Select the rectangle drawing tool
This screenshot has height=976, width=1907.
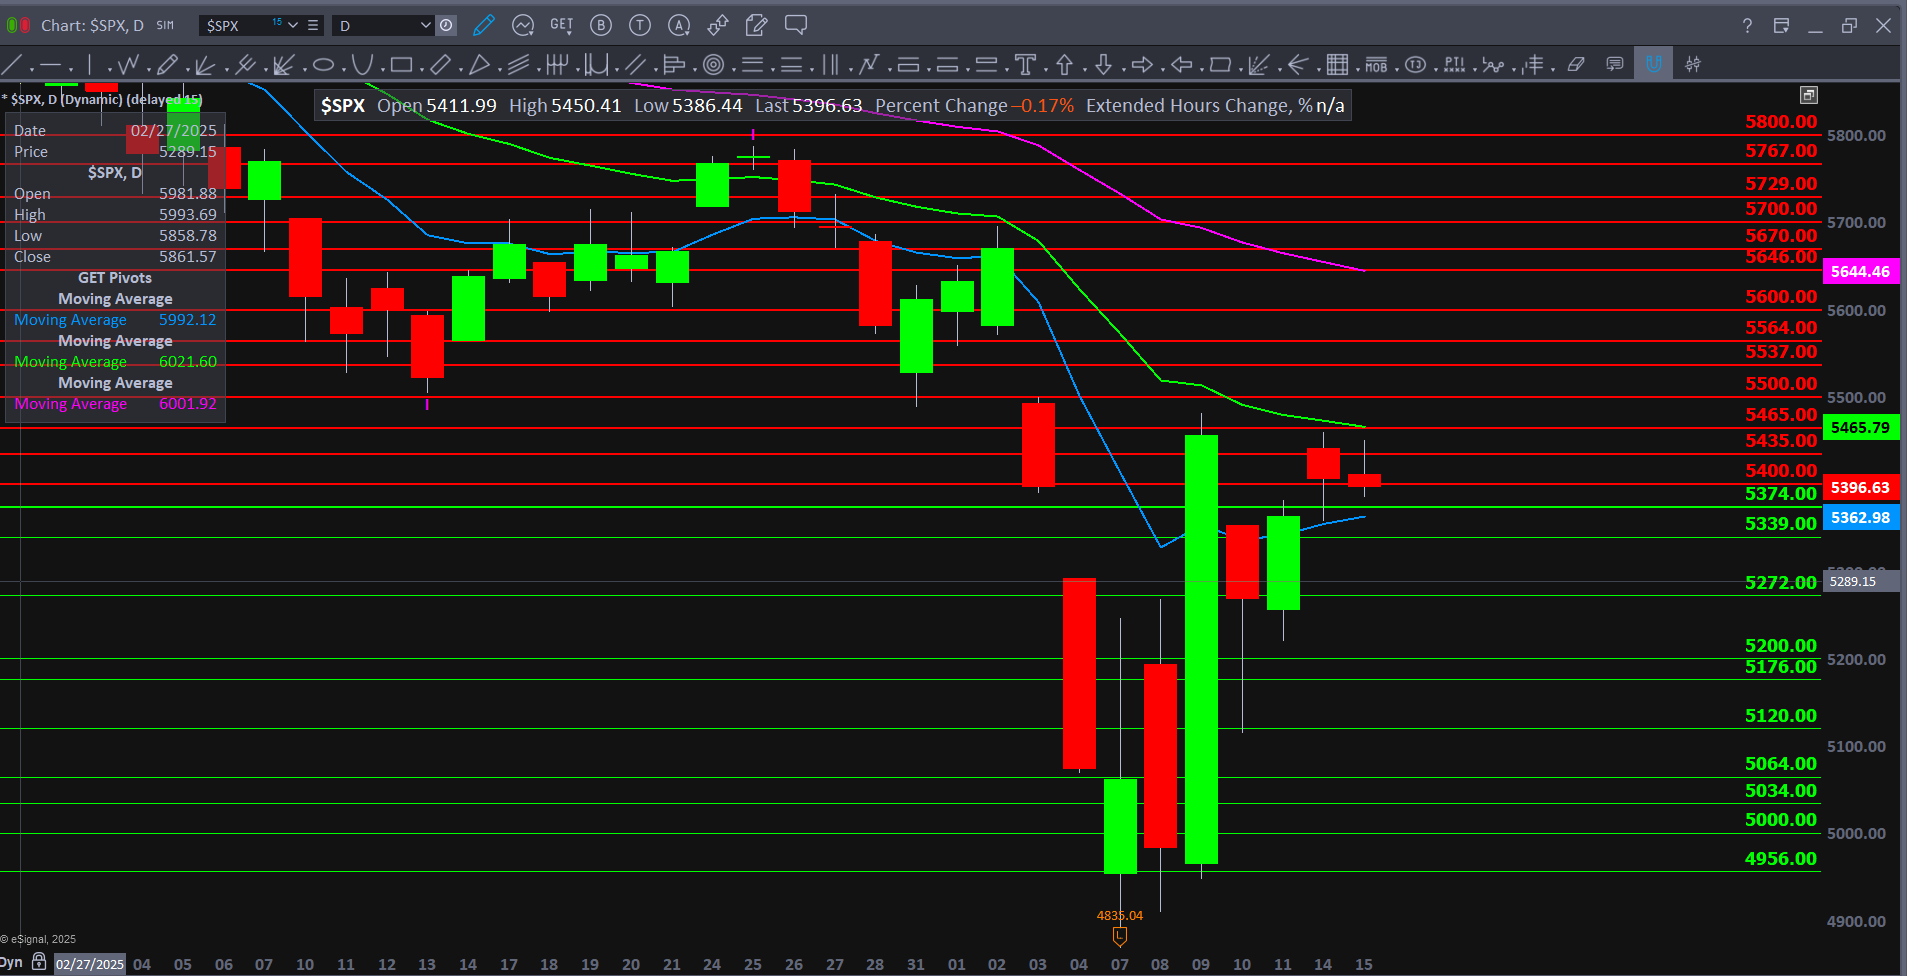[x=401, y=66]
